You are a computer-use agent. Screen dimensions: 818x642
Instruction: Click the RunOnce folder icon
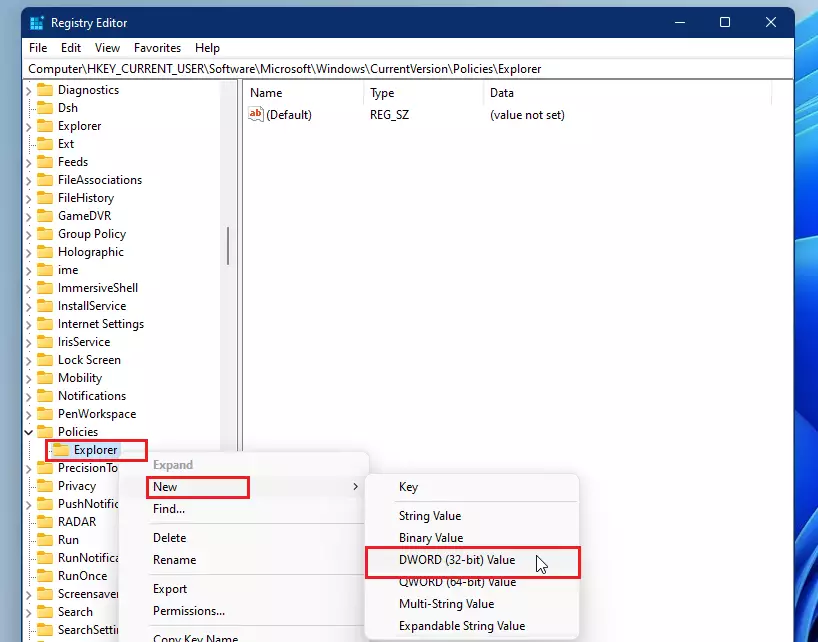(x=45, y=576)
